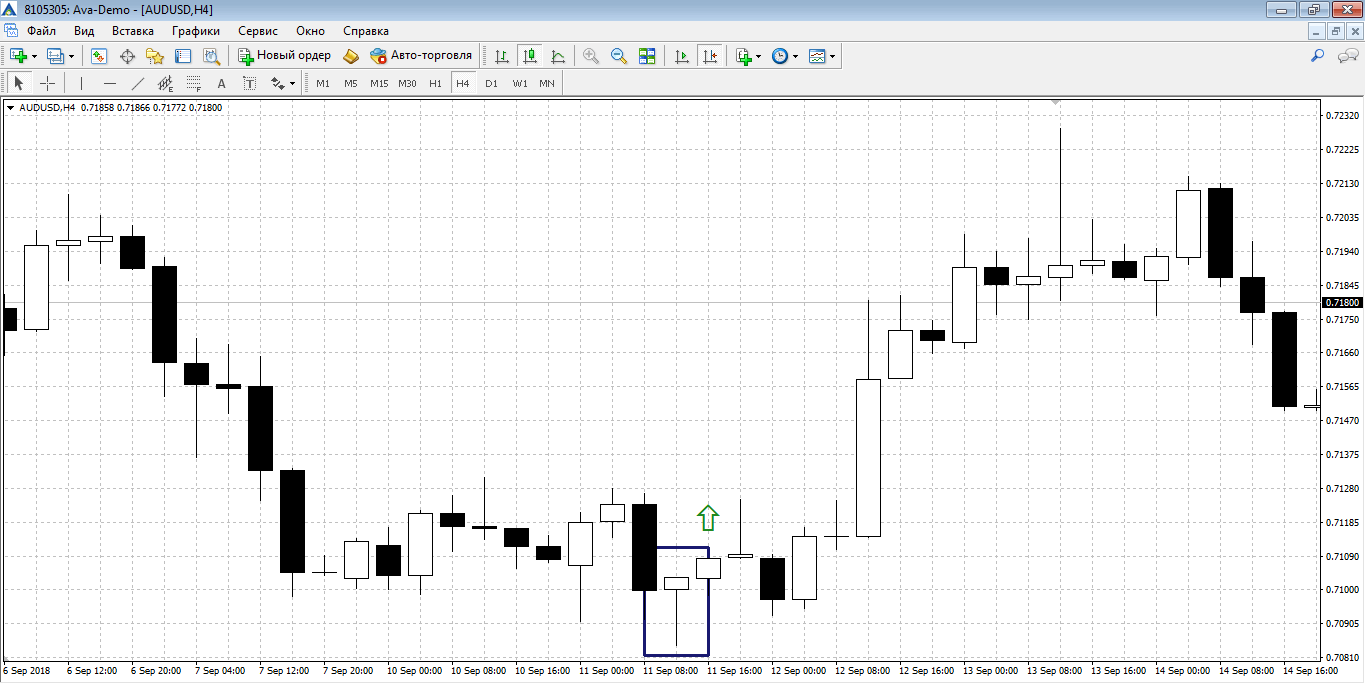
Task: Select the text label tool
Action: click(250, 83)
